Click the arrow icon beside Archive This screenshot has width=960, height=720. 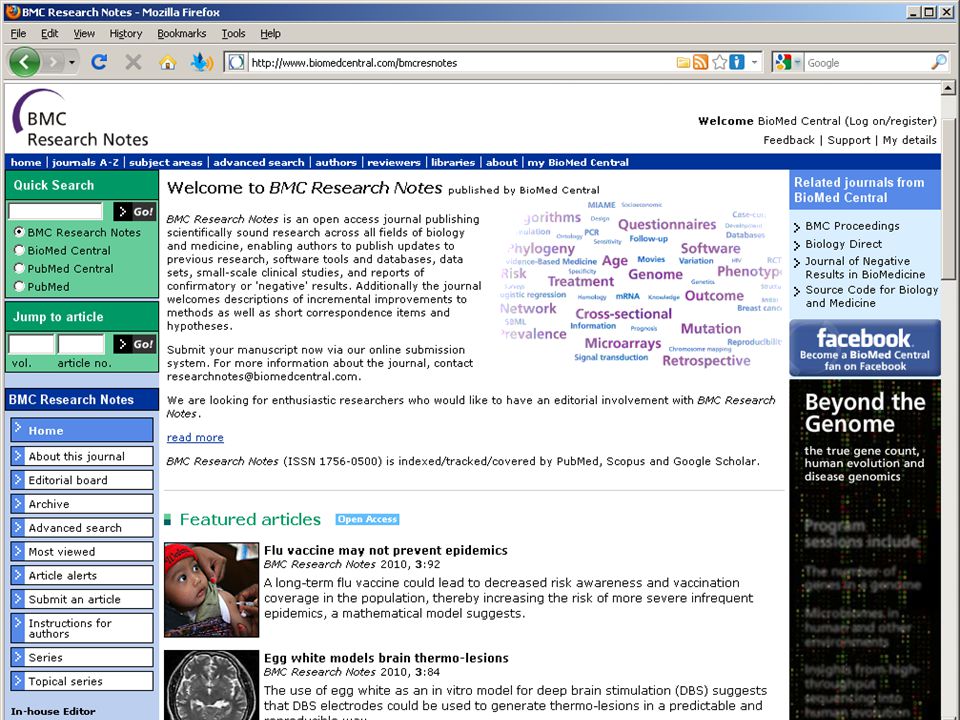tap(18, 503)
